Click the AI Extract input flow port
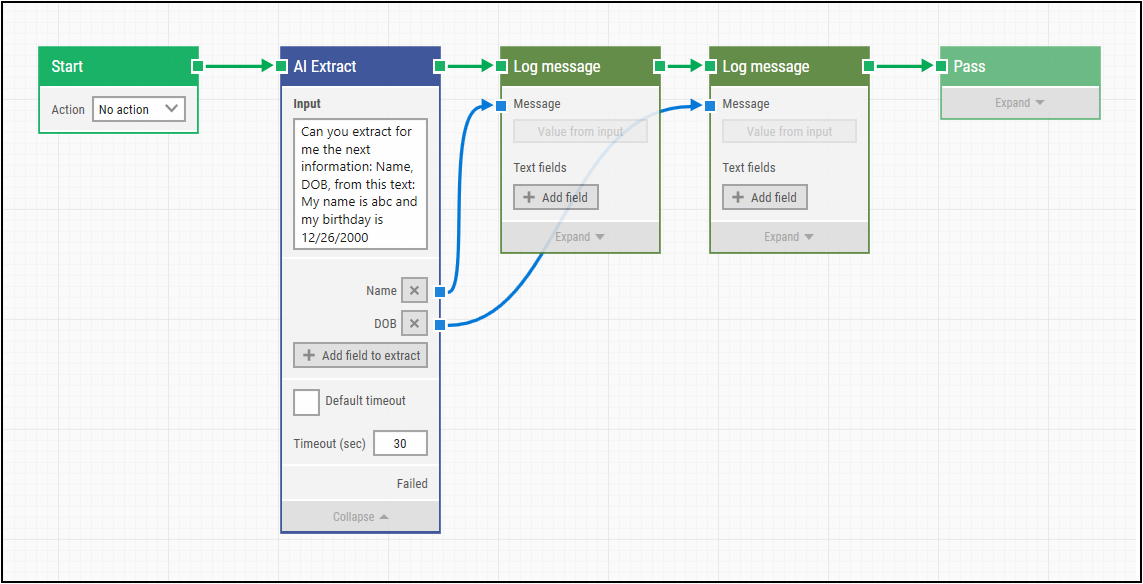This screenshot has width=1143, height=584. 282,66
